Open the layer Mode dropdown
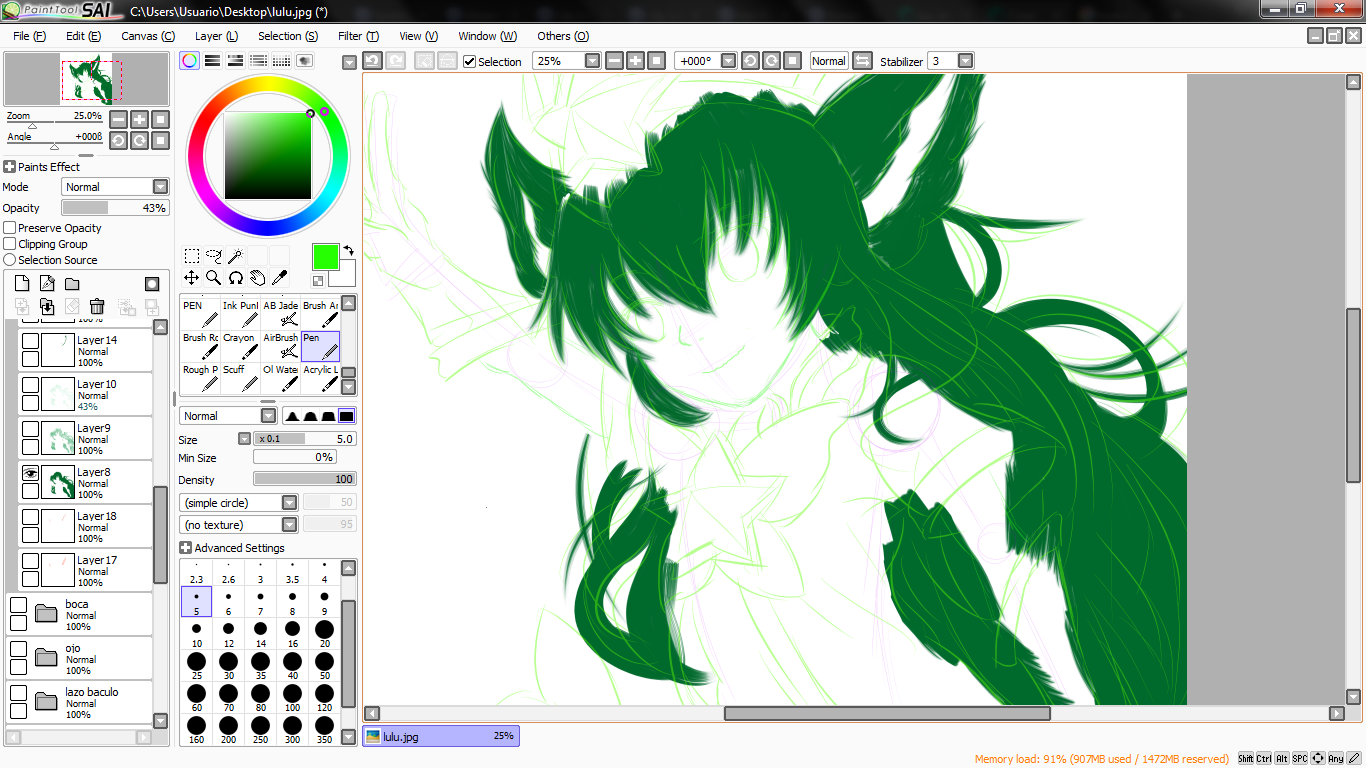 pyautogui.click(x=116, y=187)
